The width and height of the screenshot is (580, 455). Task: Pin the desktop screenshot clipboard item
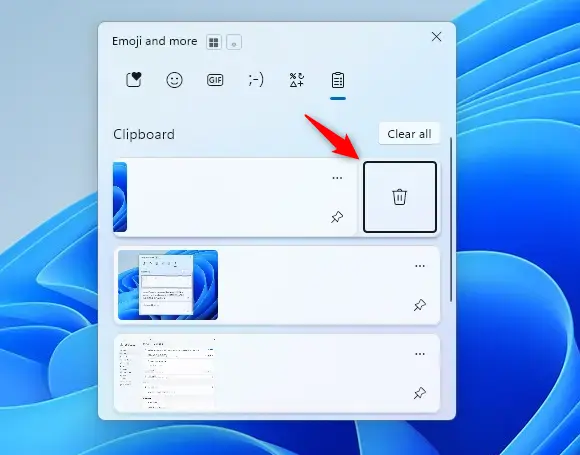419,305
